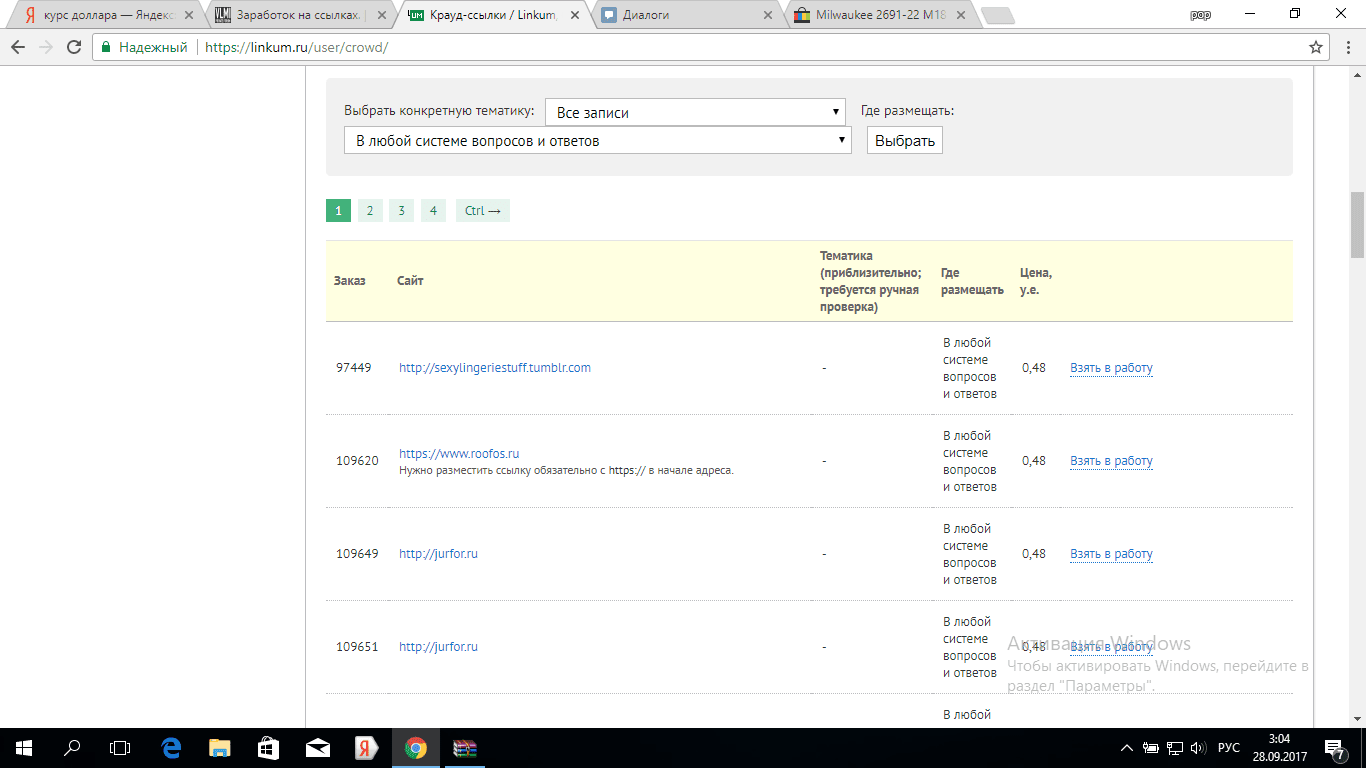Click the browser back arrow

coord(18,47)
